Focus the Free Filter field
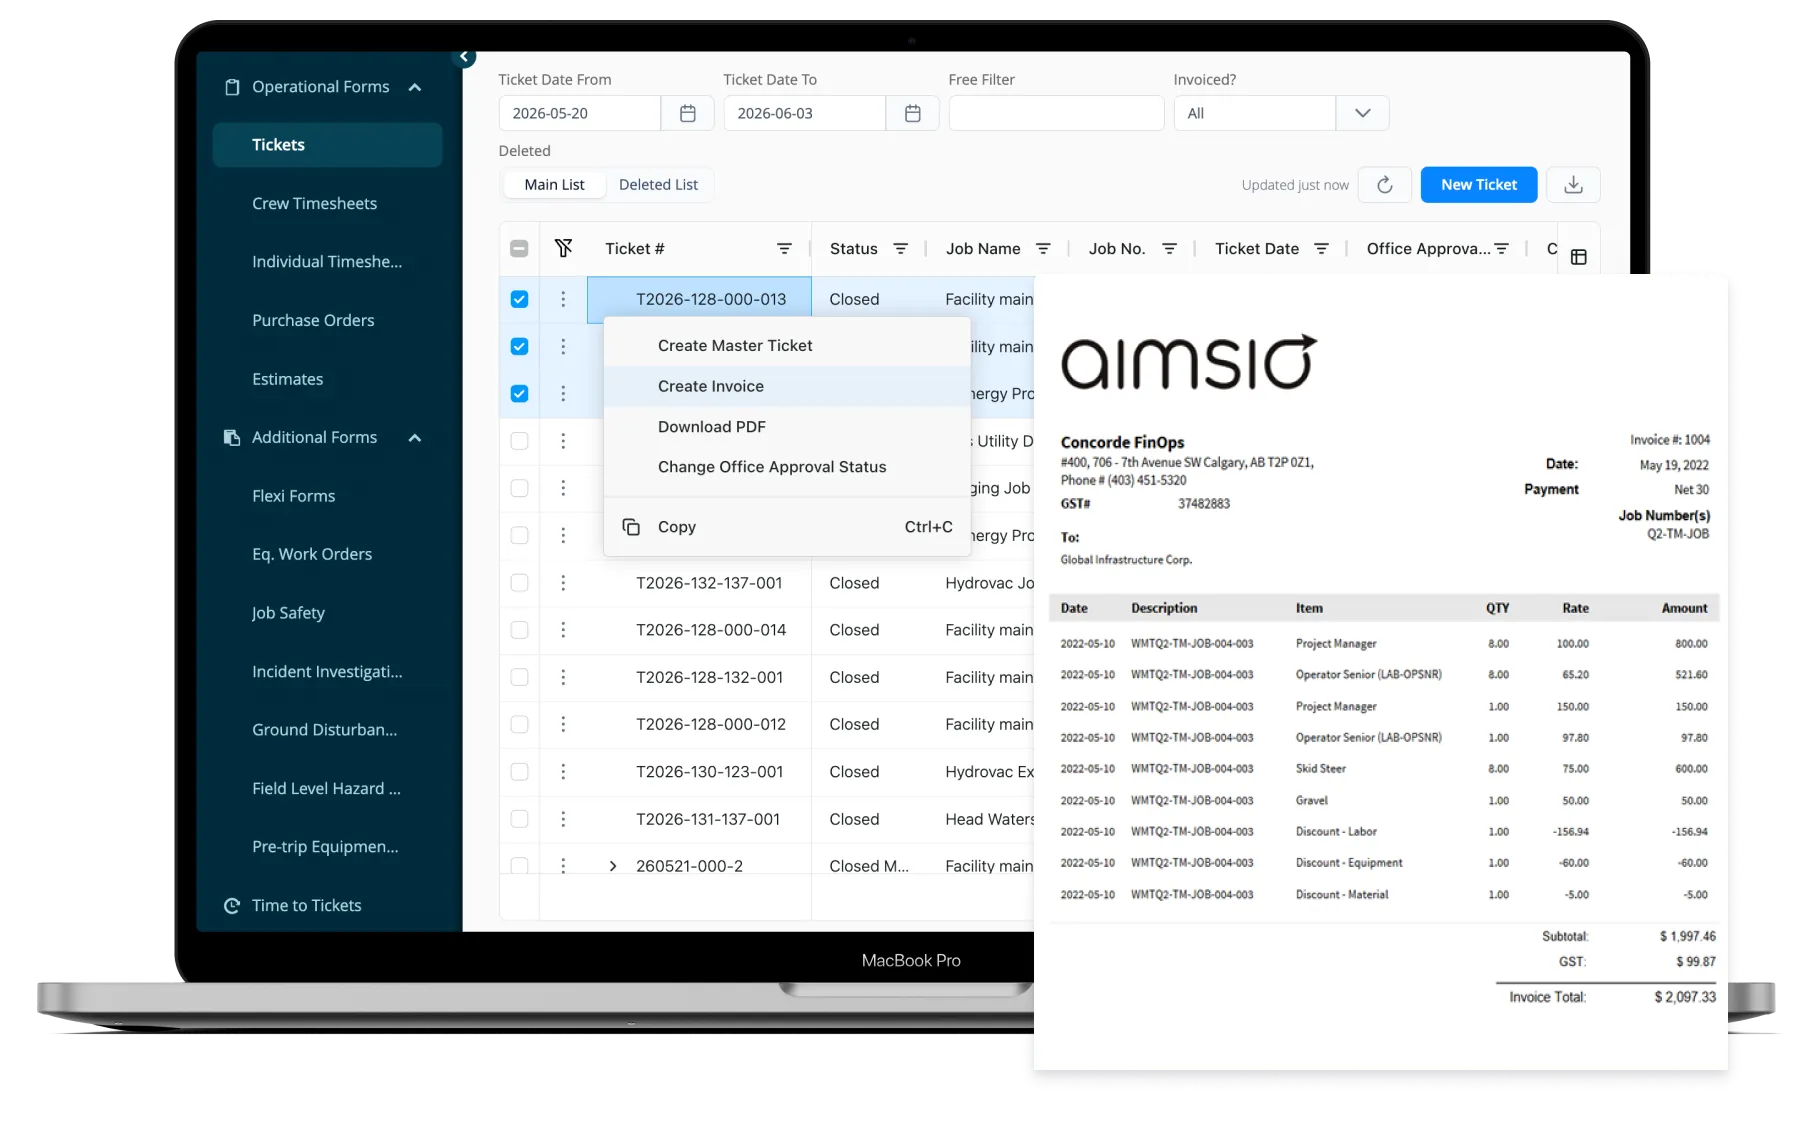 (1056, 113)
